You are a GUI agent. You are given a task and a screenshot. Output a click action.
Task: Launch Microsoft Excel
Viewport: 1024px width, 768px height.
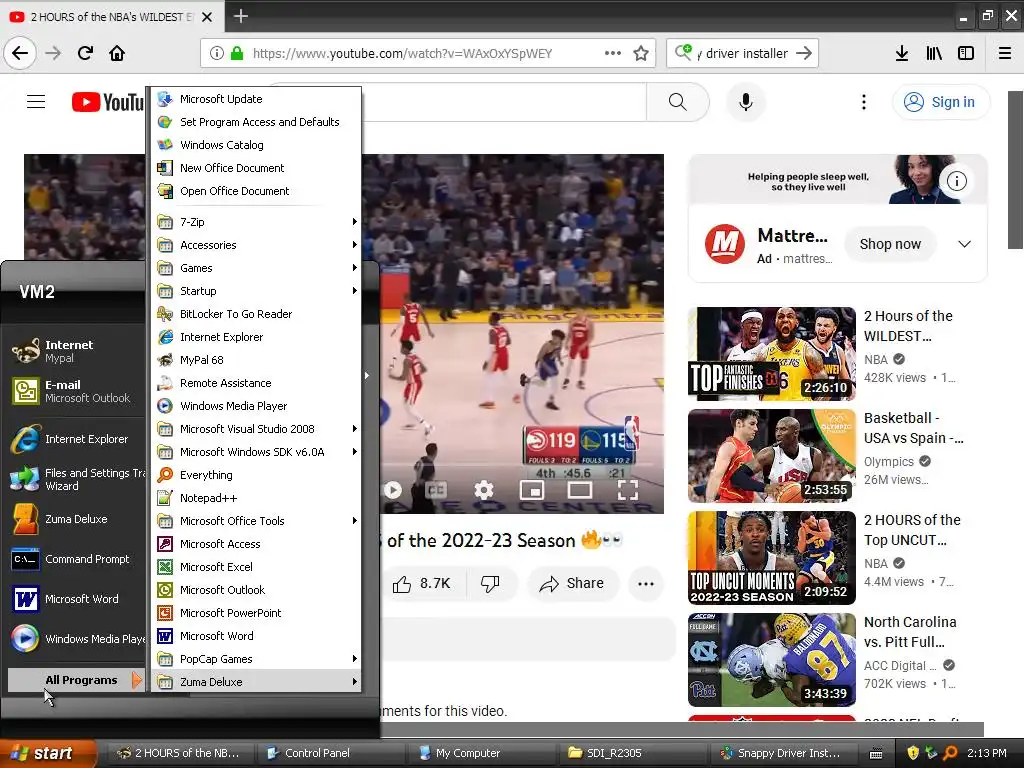click(x=256, y=567)
